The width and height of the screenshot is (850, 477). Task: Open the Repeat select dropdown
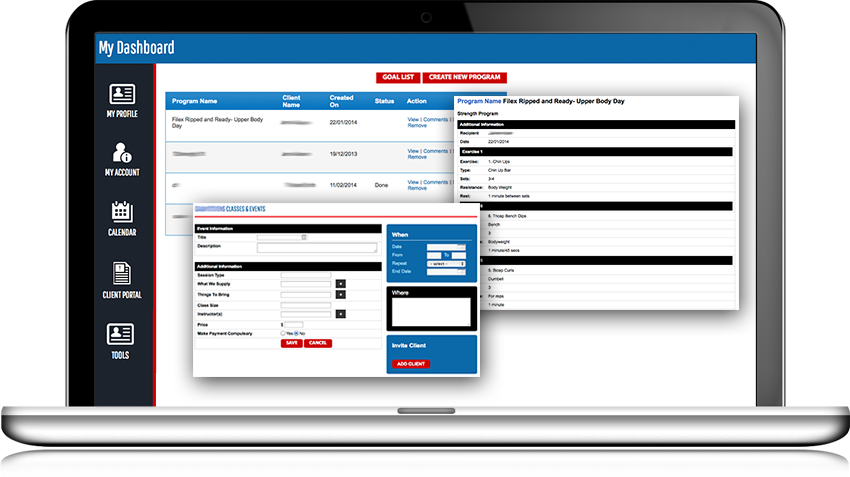[x=446, y=263]
